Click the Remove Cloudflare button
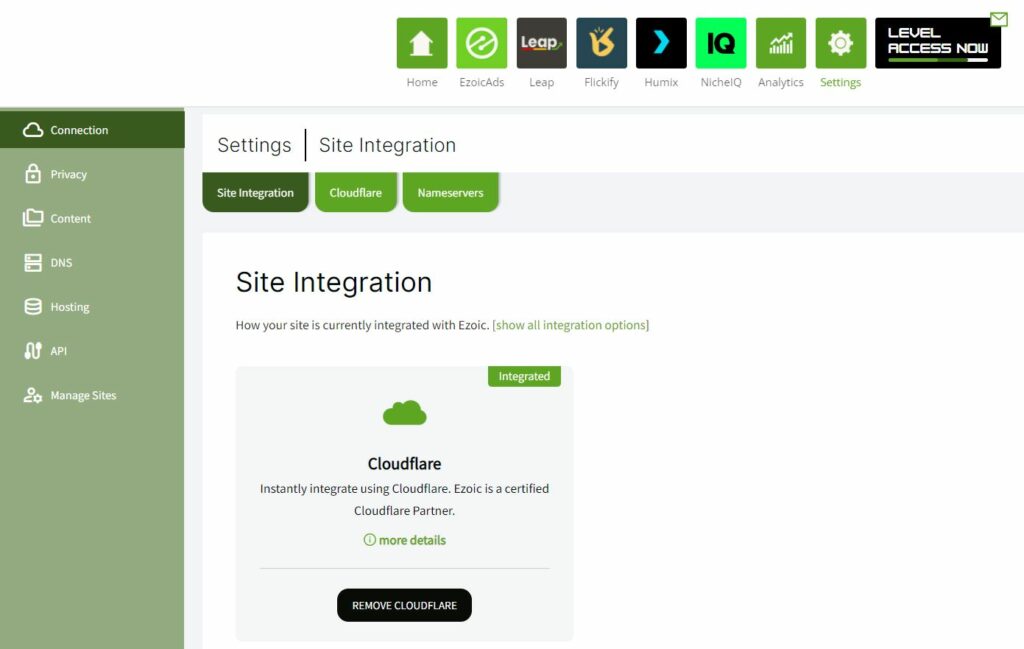This screenshot has width=1024, height=649. [404, 605]
